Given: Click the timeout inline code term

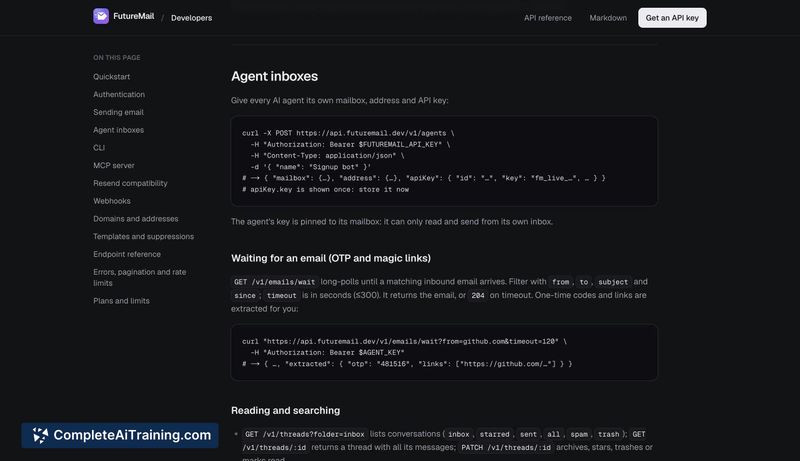Looking at the screenshot, I should 281,296.
